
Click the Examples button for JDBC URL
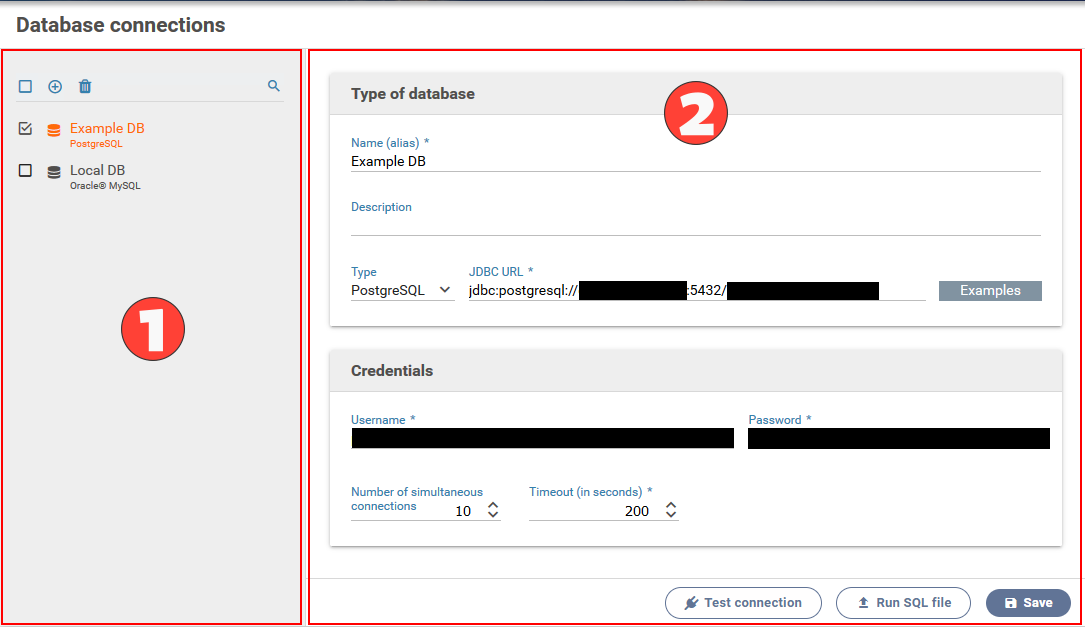pos(989,290)
